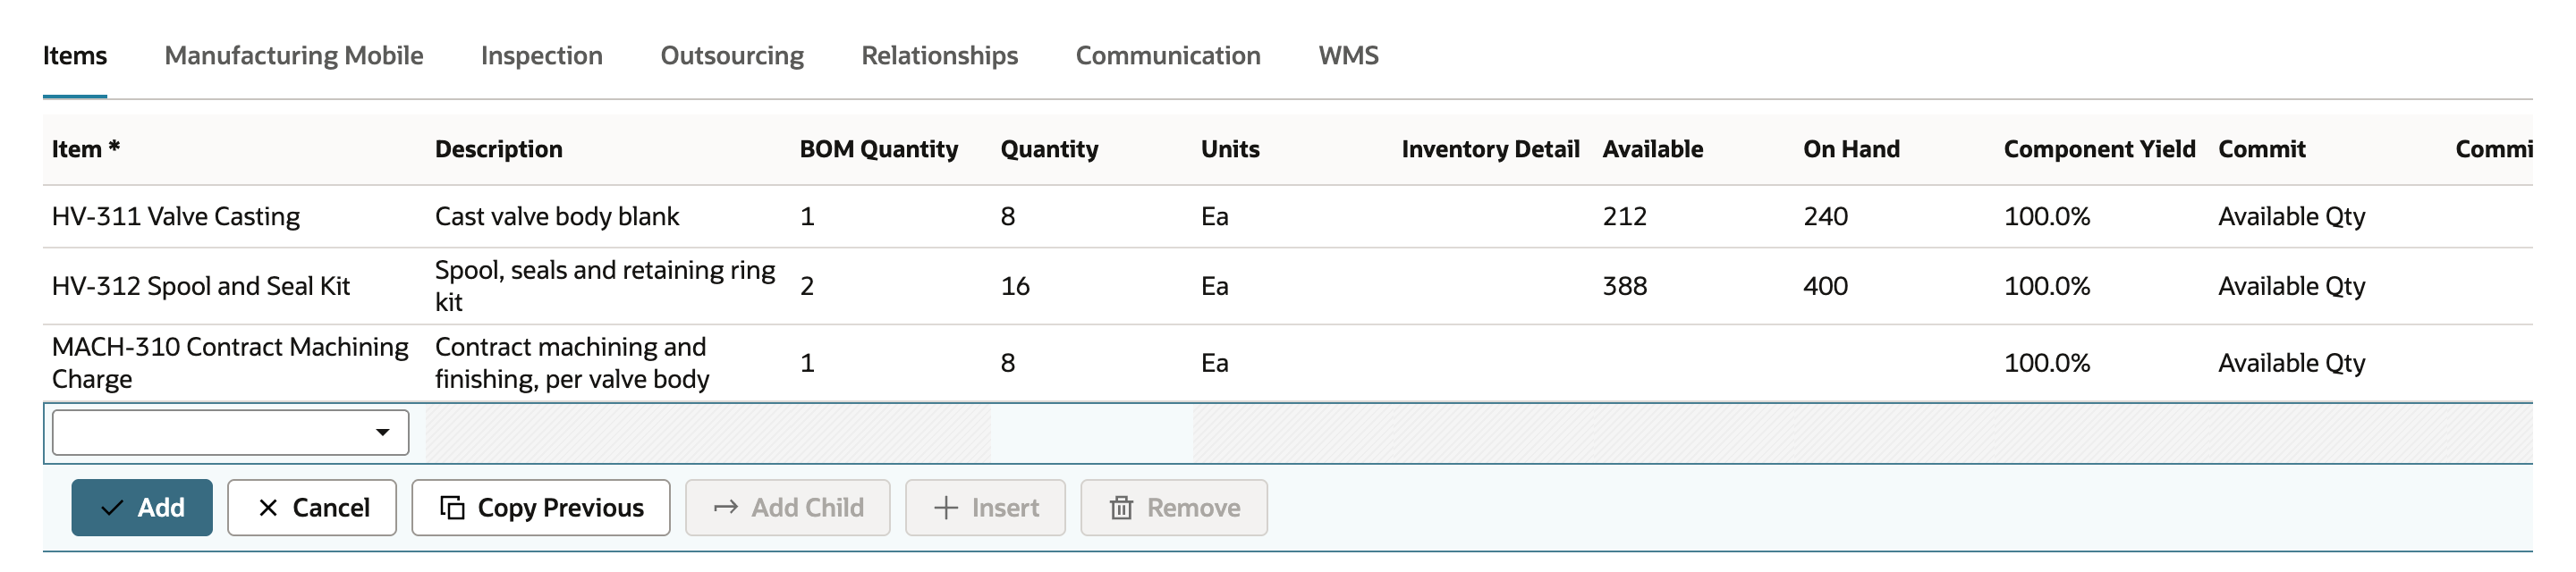Image resolution: width=2576 pixels, height=572 pixels.
Task: Click 'Contract machining and finishing' description
Action: point(572,363)
